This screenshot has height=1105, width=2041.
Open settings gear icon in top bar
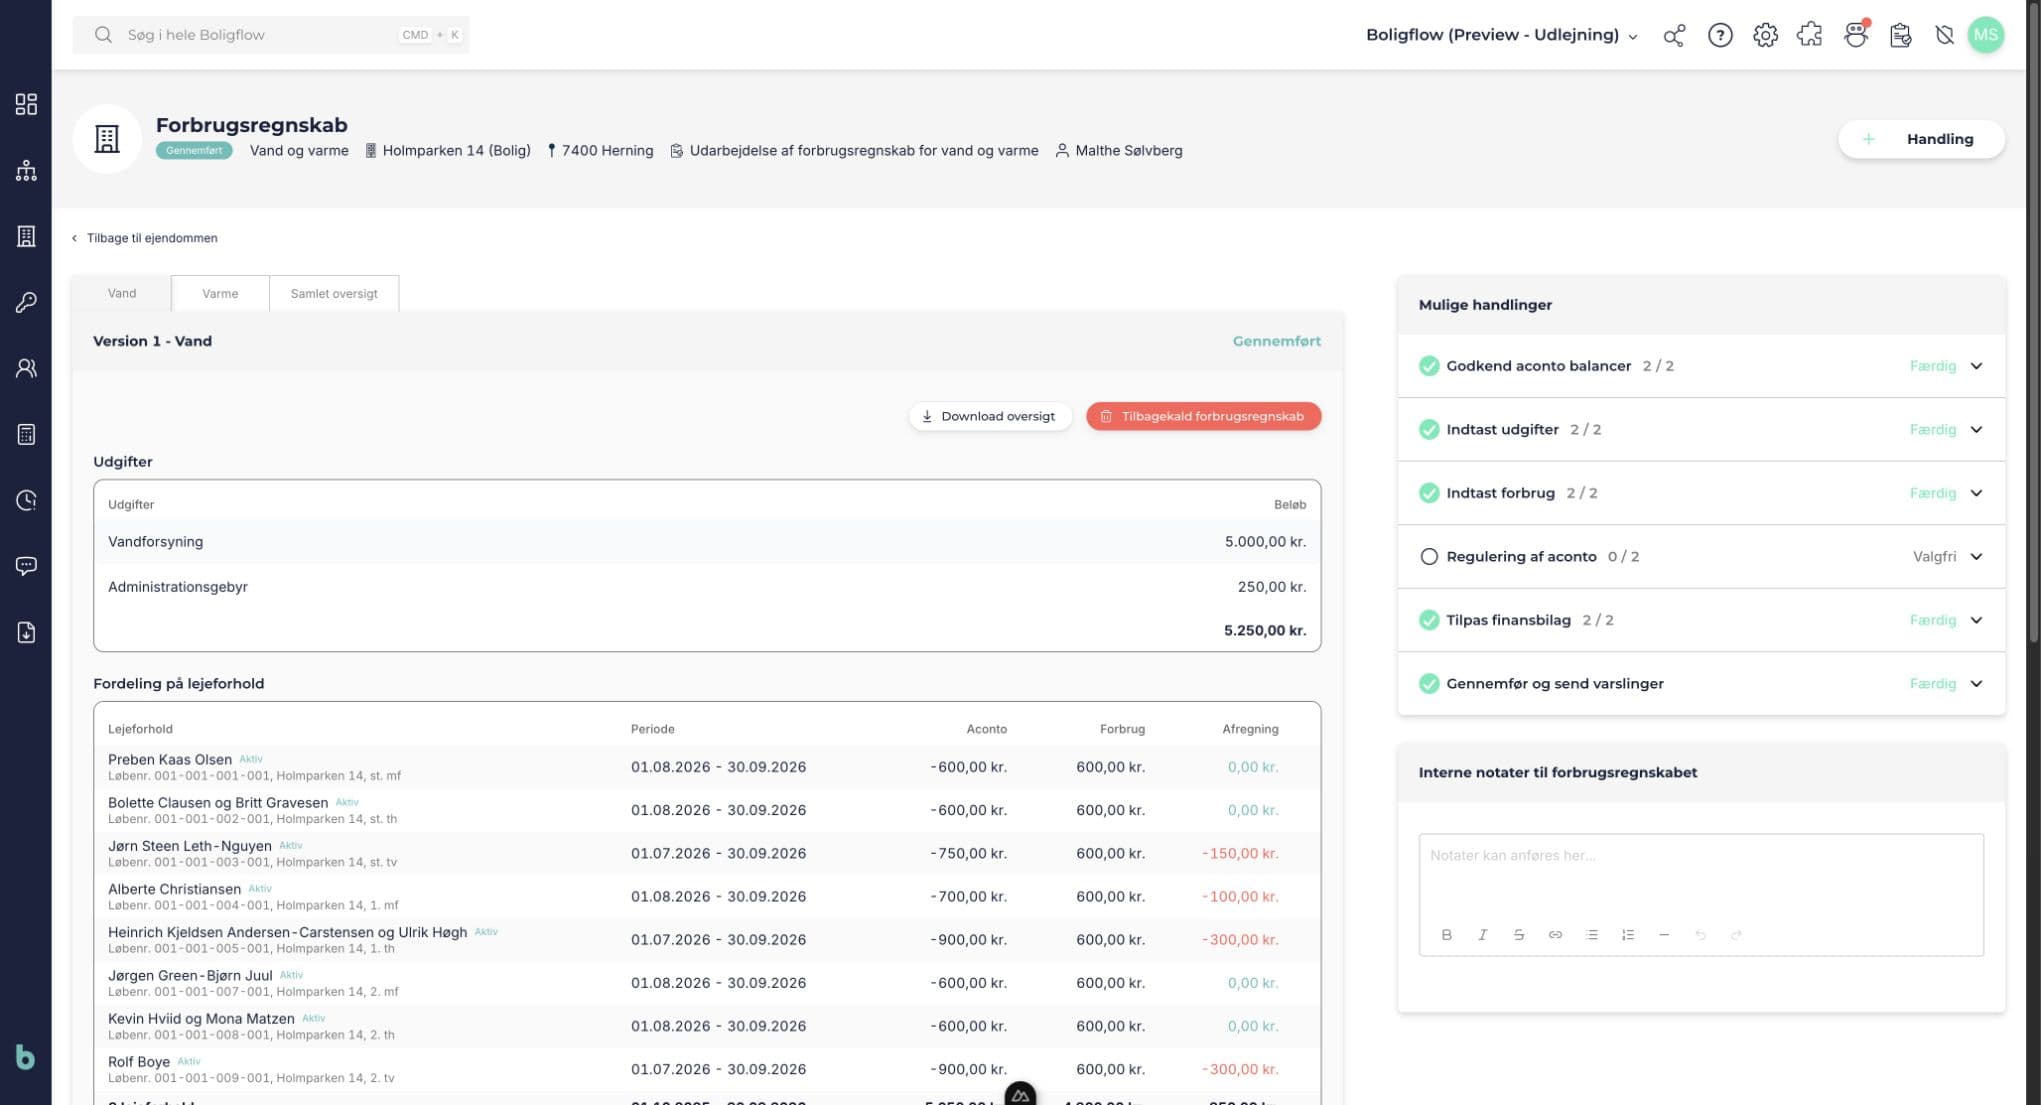1765,35
